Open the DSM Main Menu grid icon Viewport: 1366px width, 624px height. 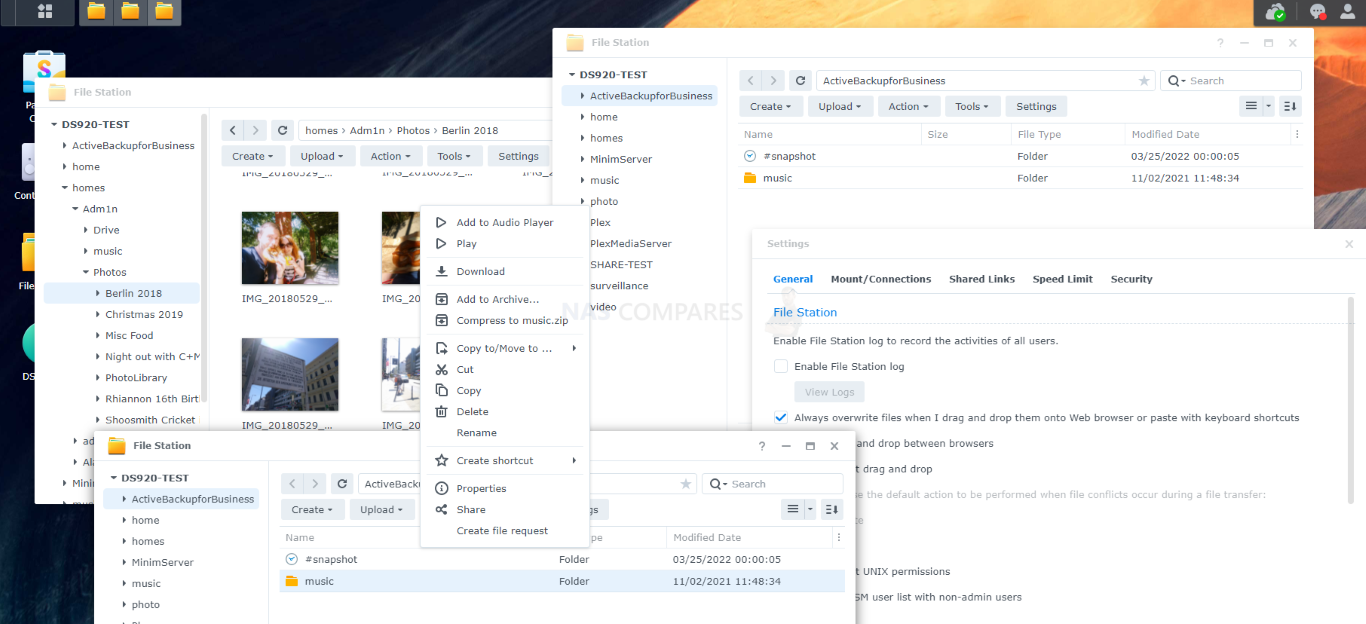(x=45, y=12)
